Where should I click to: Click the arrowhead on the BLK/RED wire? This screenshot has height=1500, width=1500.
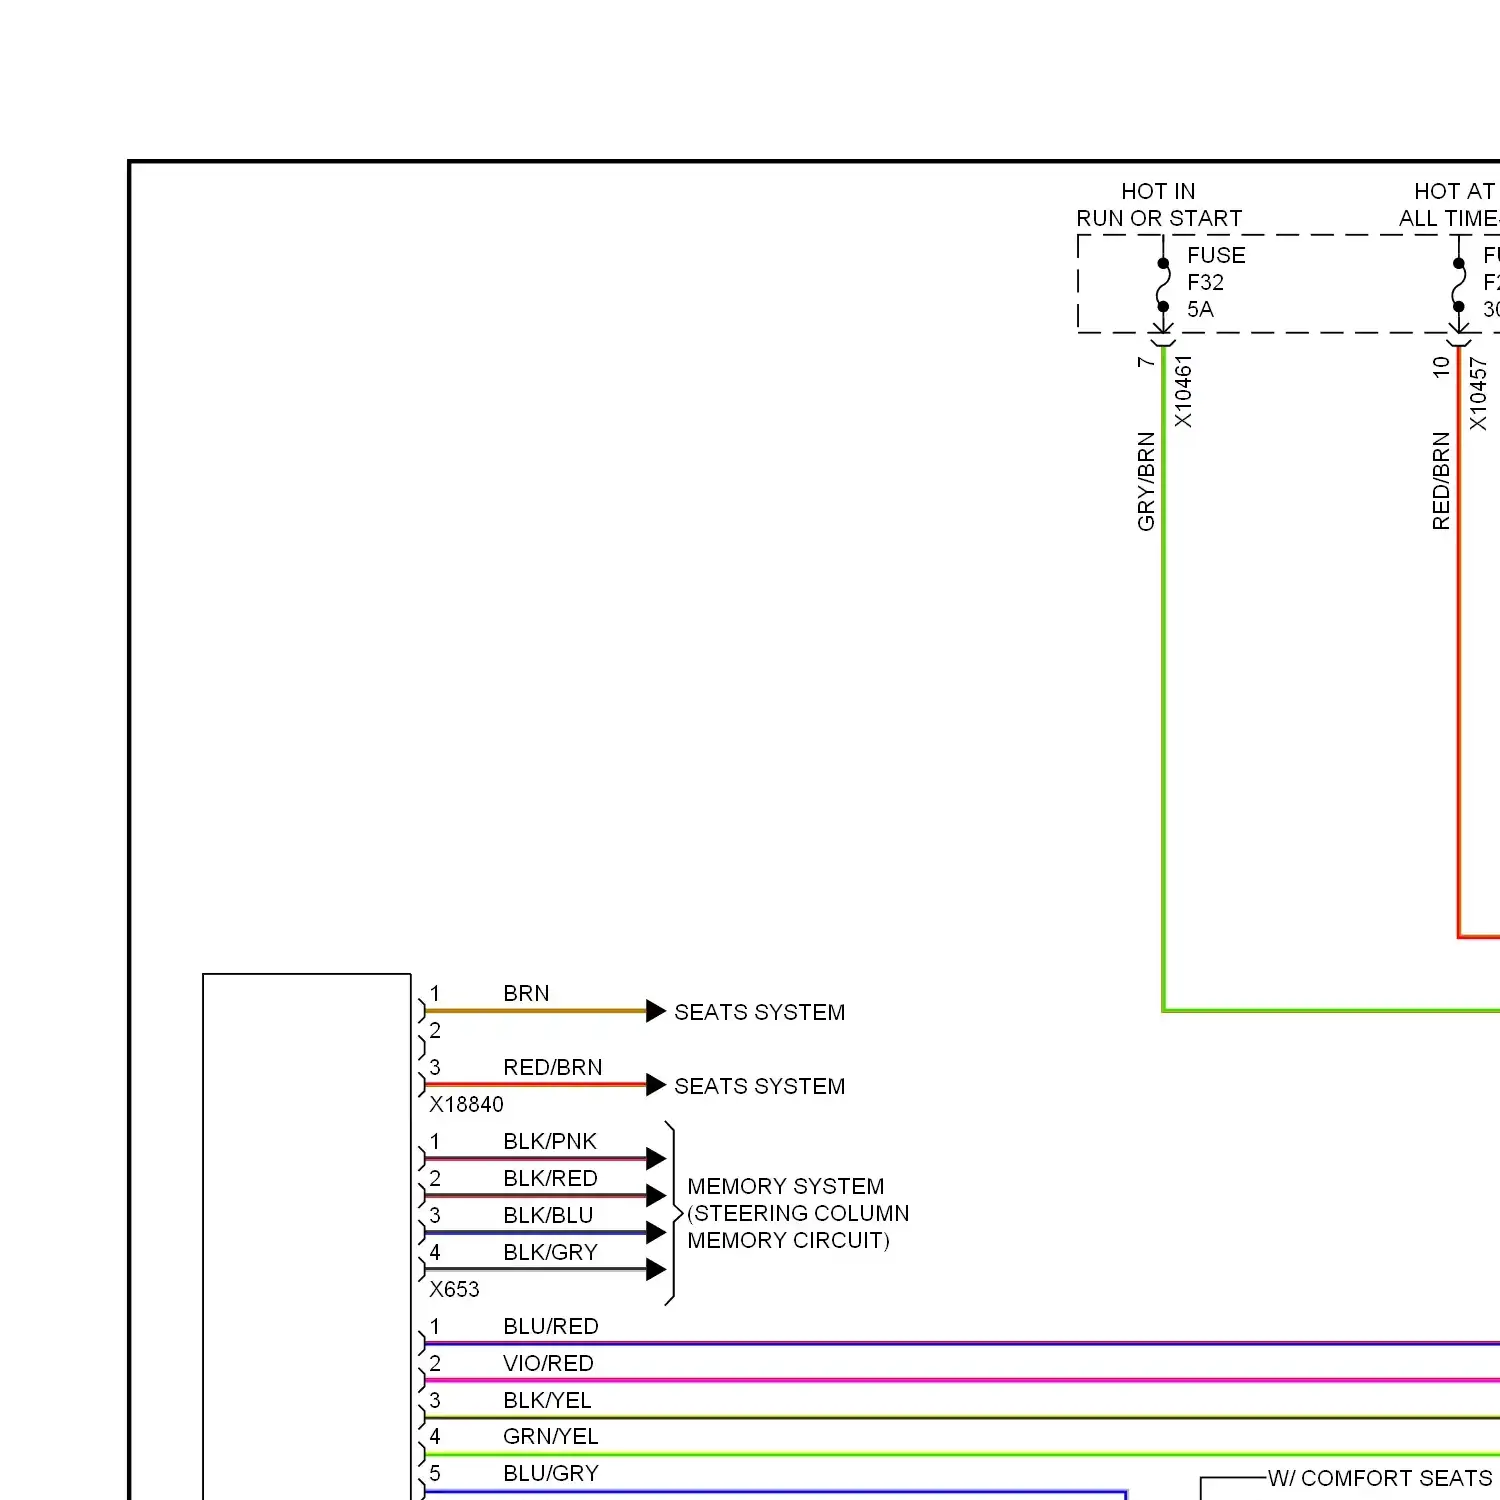coord(656,1196)
